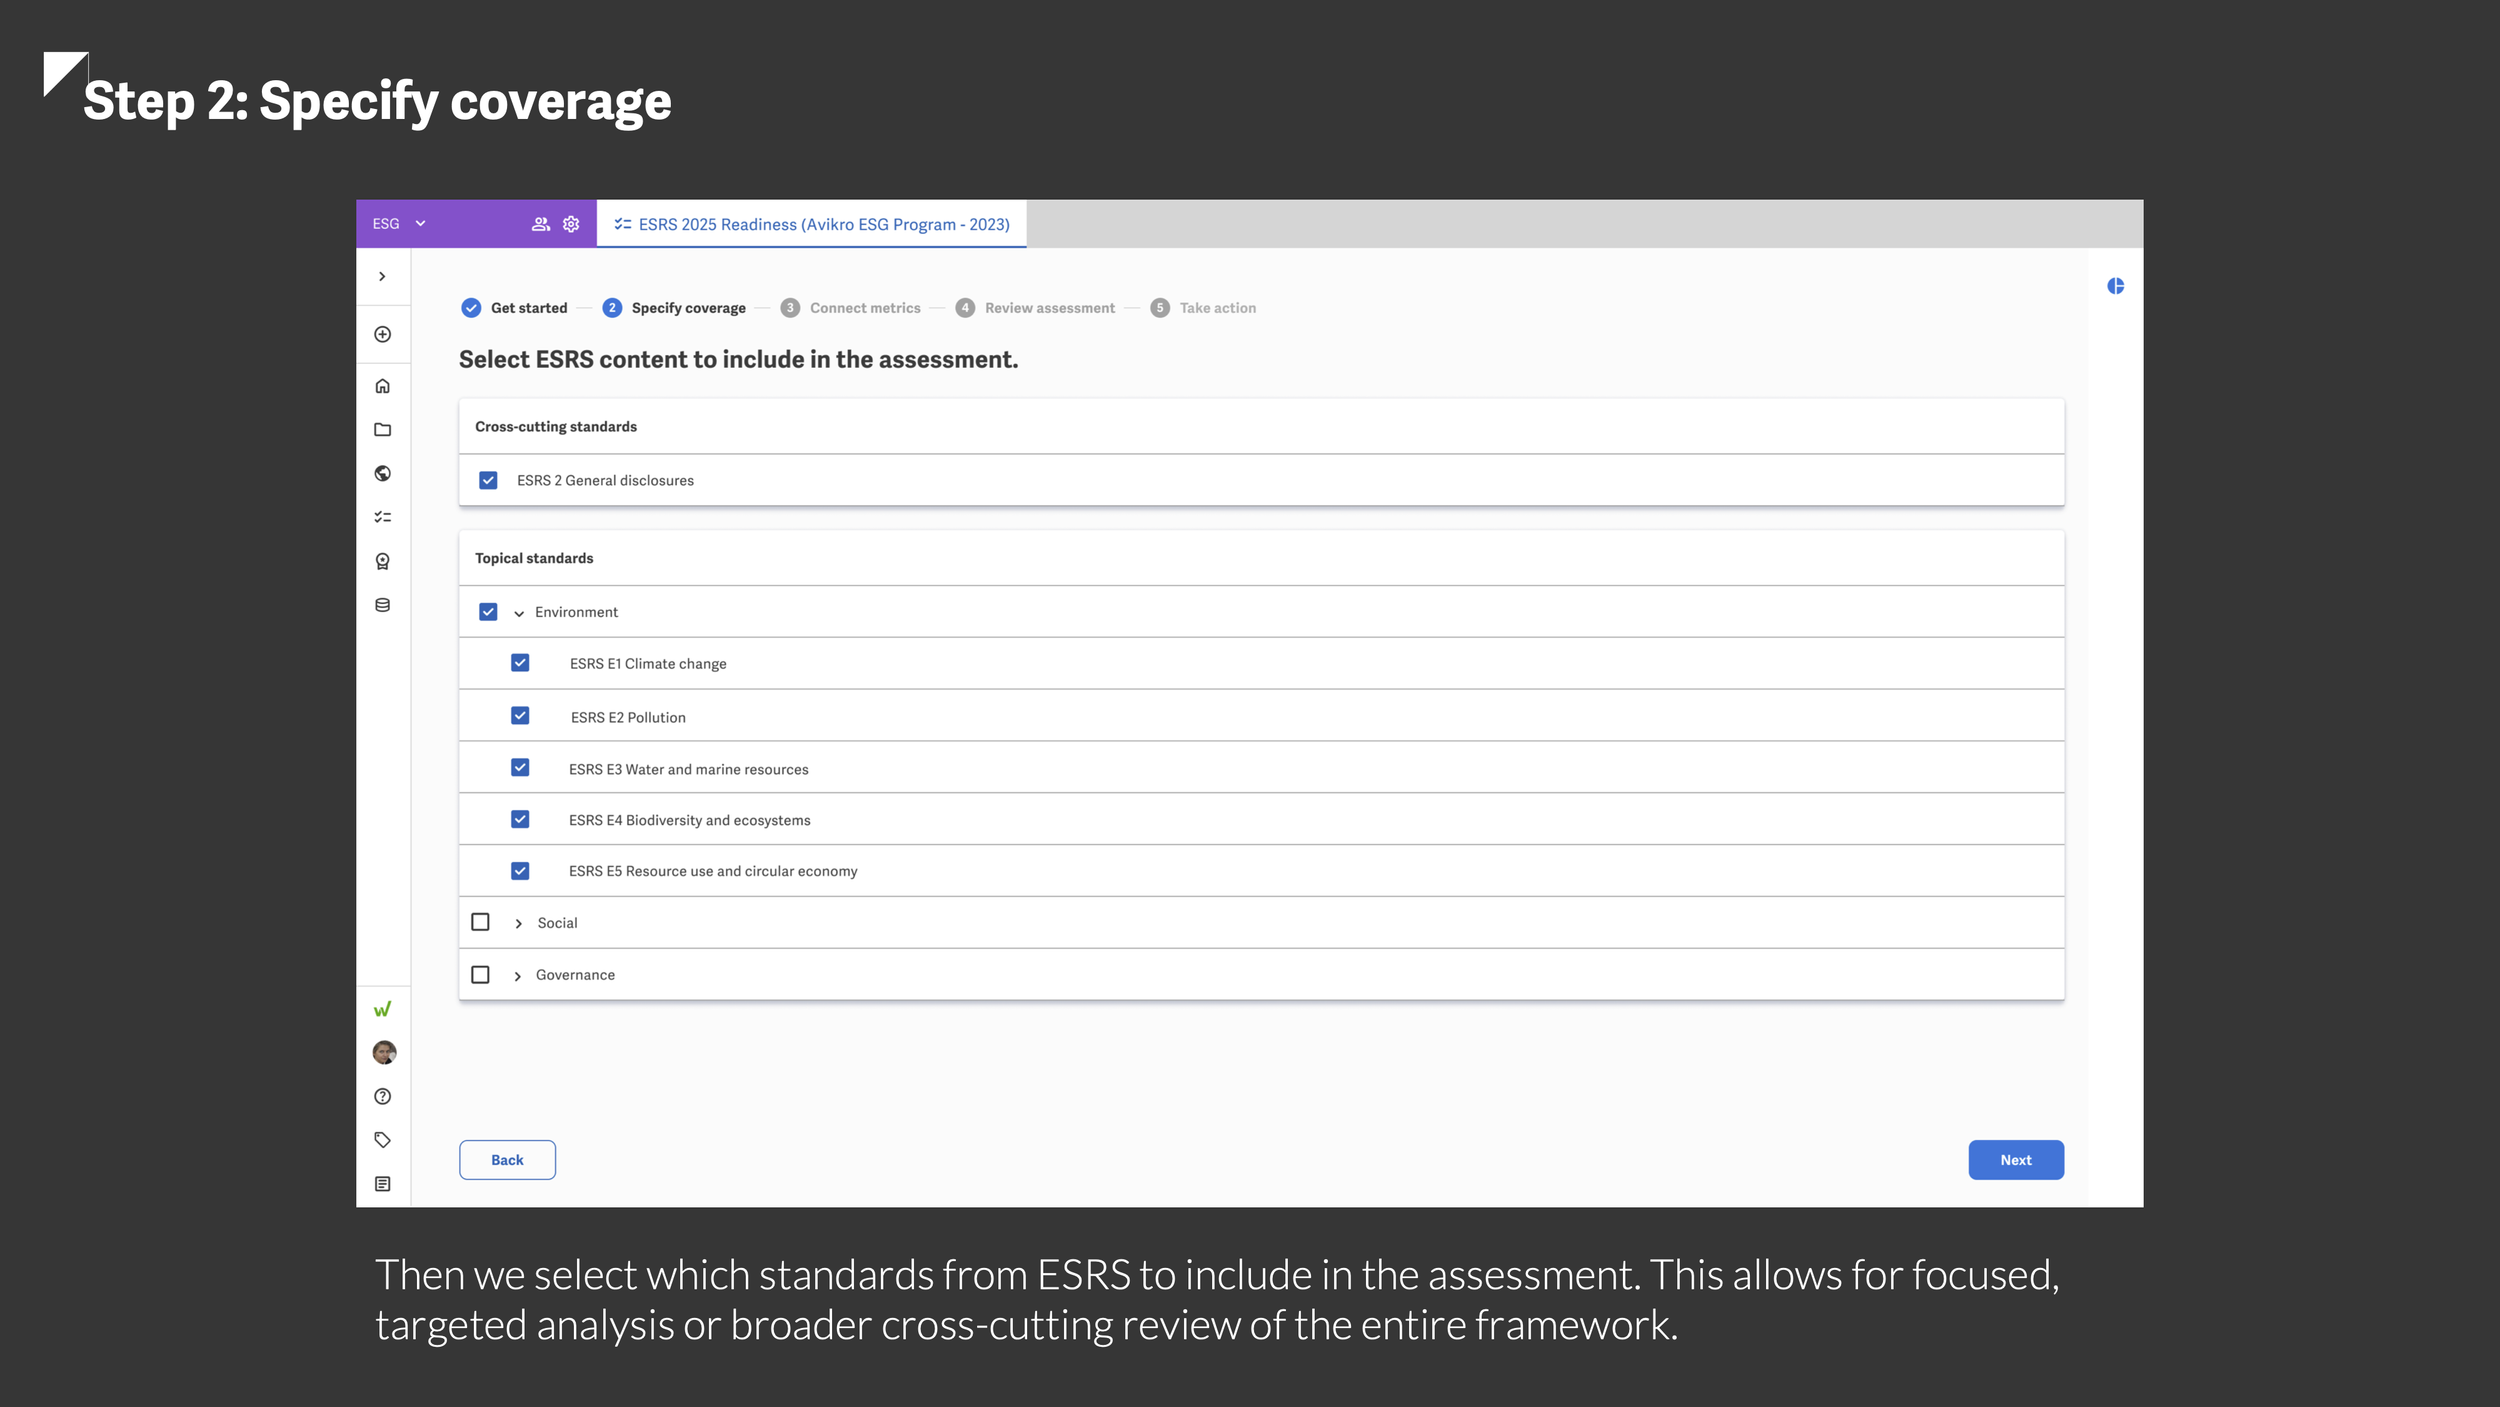This screenshot has height=1407, width=2500.
Task: Jump to the Review assessment step
Action: (1035, 308)
